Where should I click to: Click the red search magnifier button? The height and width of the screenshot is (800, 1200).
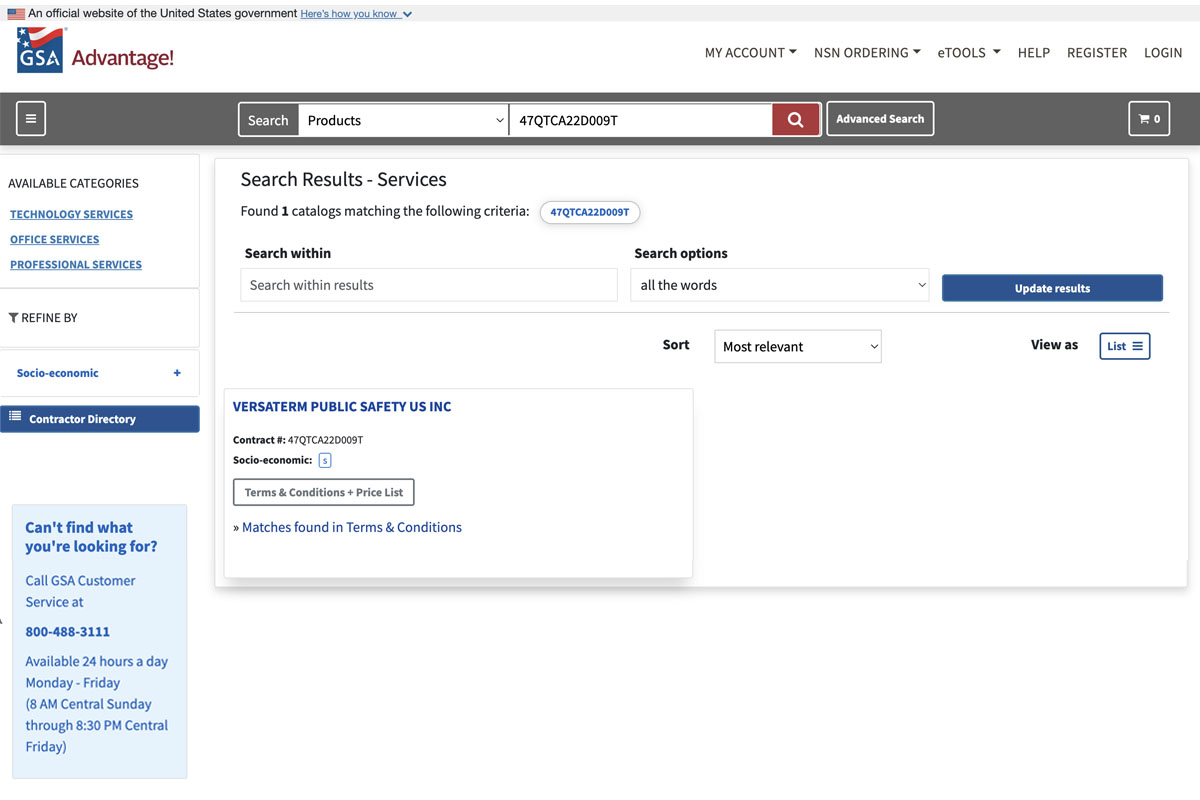(x=795, y=120)
